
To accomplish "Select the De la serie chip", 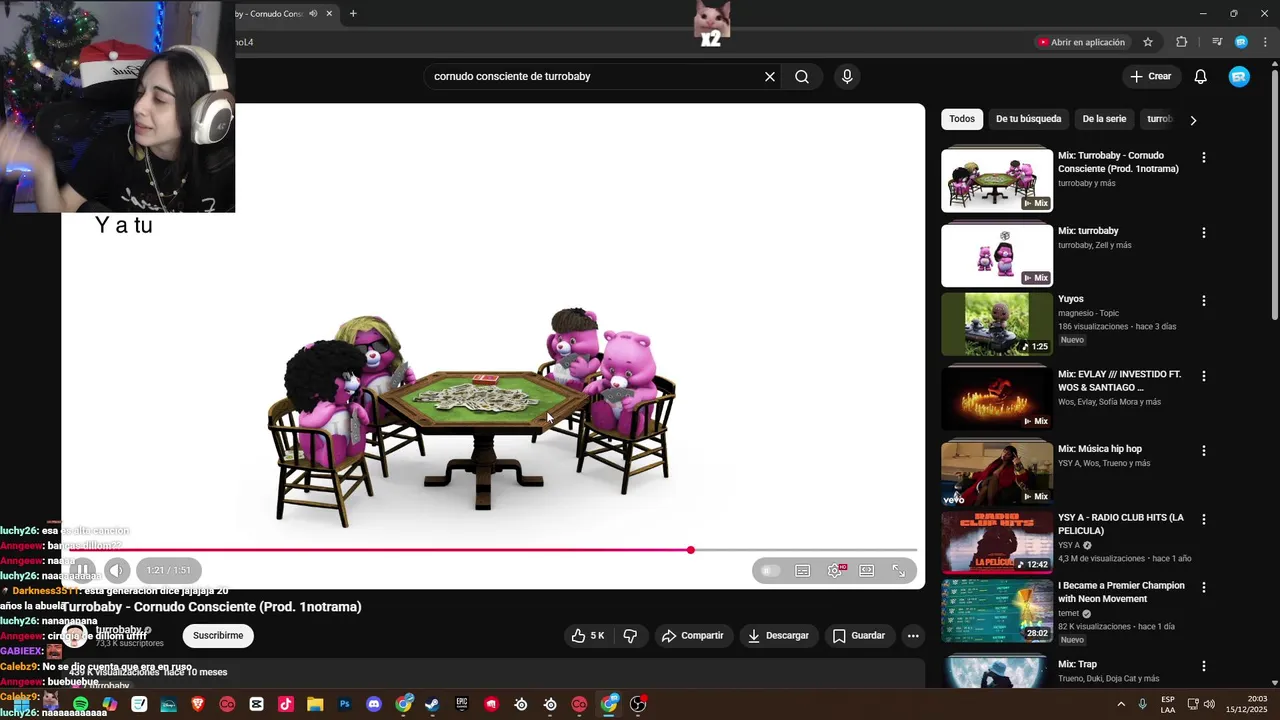I will point(1104,119).
